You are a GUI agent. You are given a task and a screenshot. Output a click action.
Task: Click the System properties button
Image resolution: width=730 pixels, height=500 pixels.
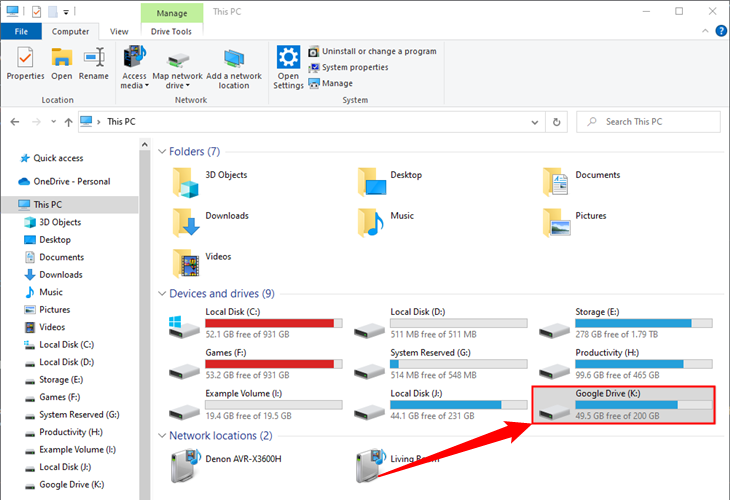tap(347, 67)
